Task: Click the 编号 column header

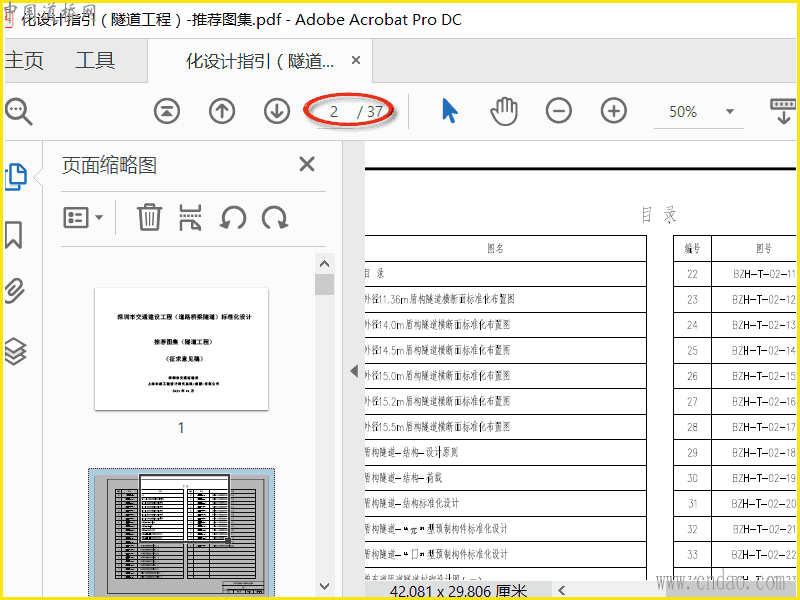Action: click(x=692, y=248)
